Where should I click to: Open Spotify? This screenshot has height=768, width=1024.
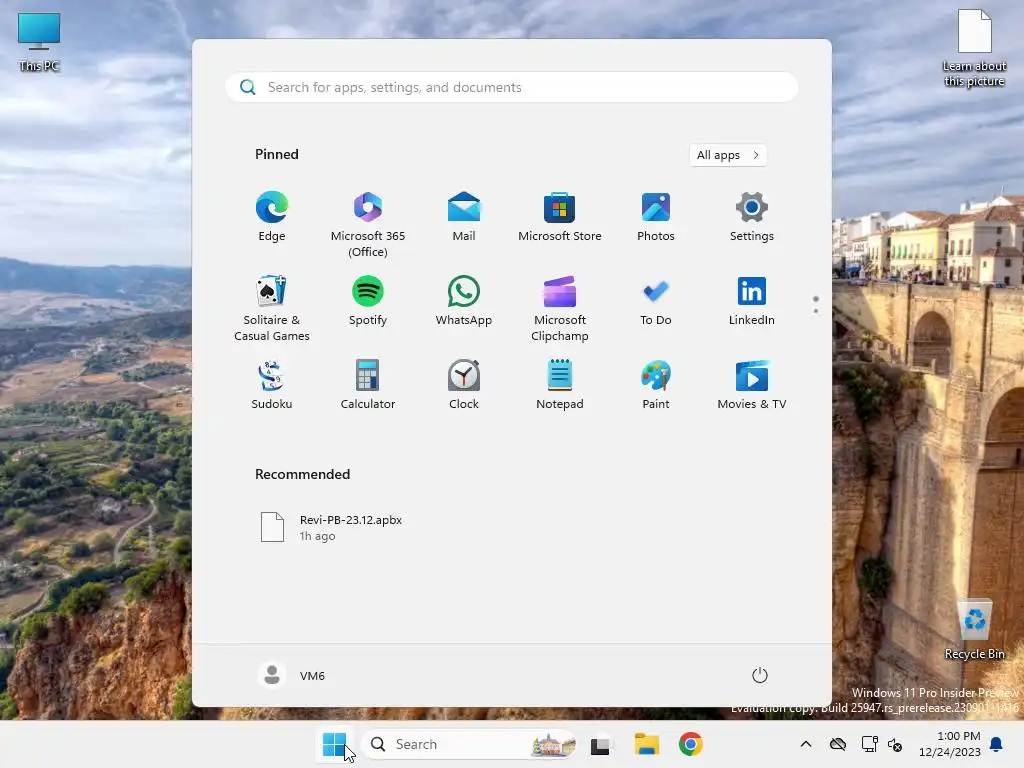(x=368, y=300)
